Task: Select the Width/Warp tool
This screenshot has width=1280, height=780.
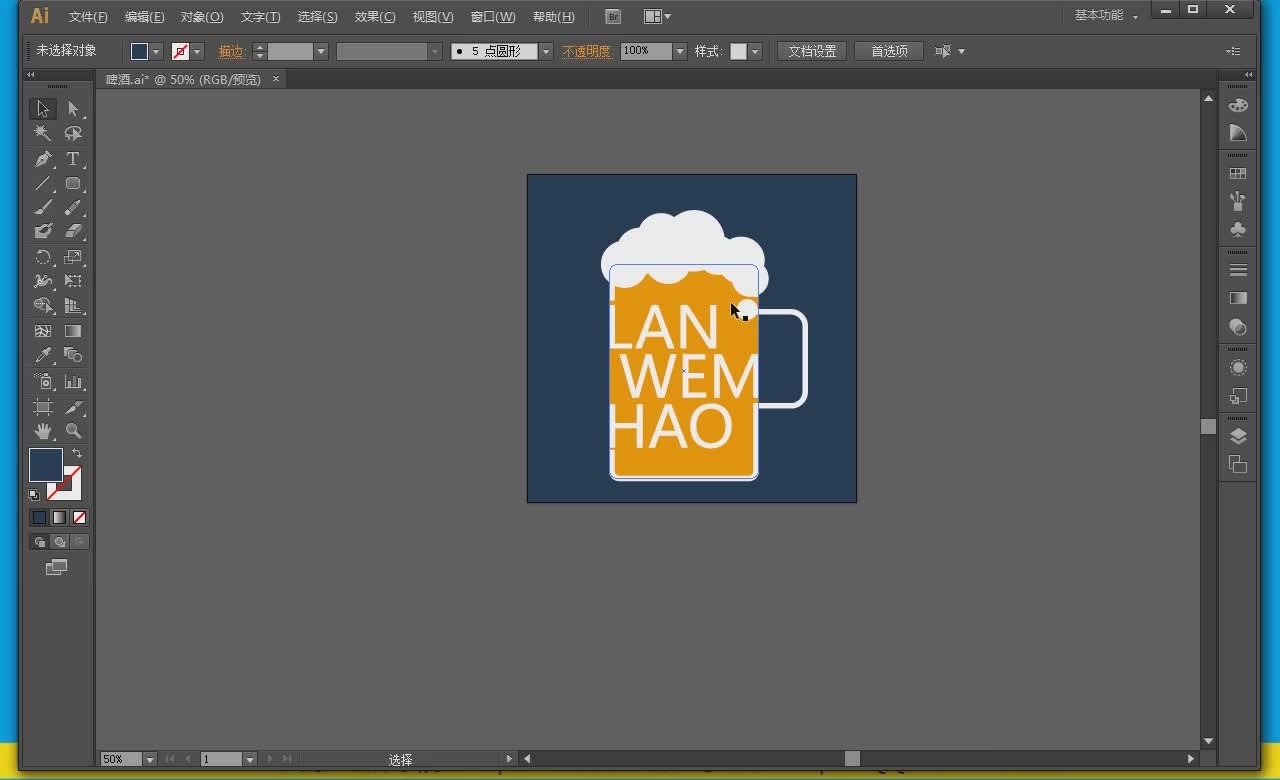Action: [x=43, y=281]
